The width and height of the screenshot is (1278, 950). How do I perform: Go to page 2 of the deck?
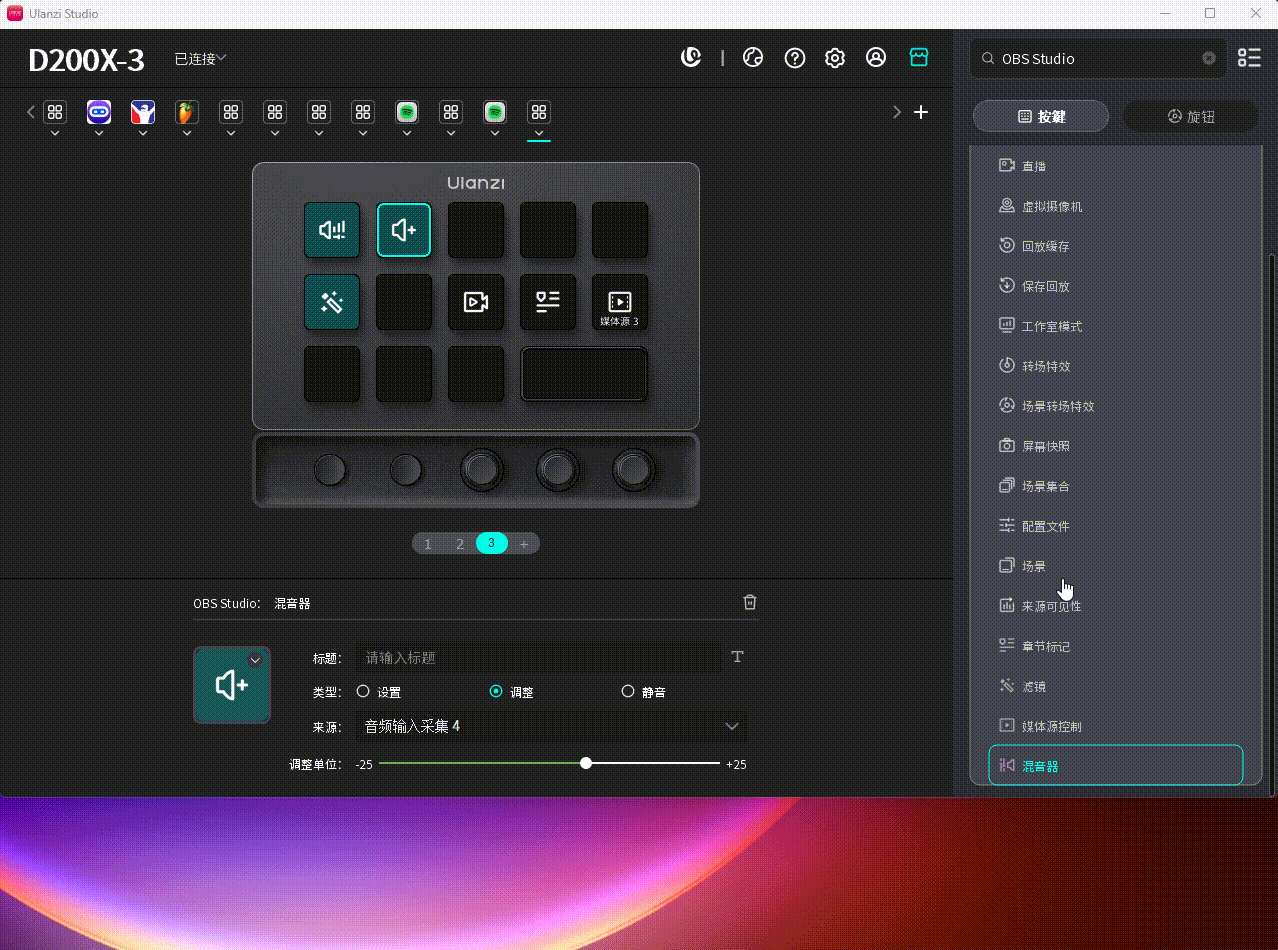tap(460, 544)
